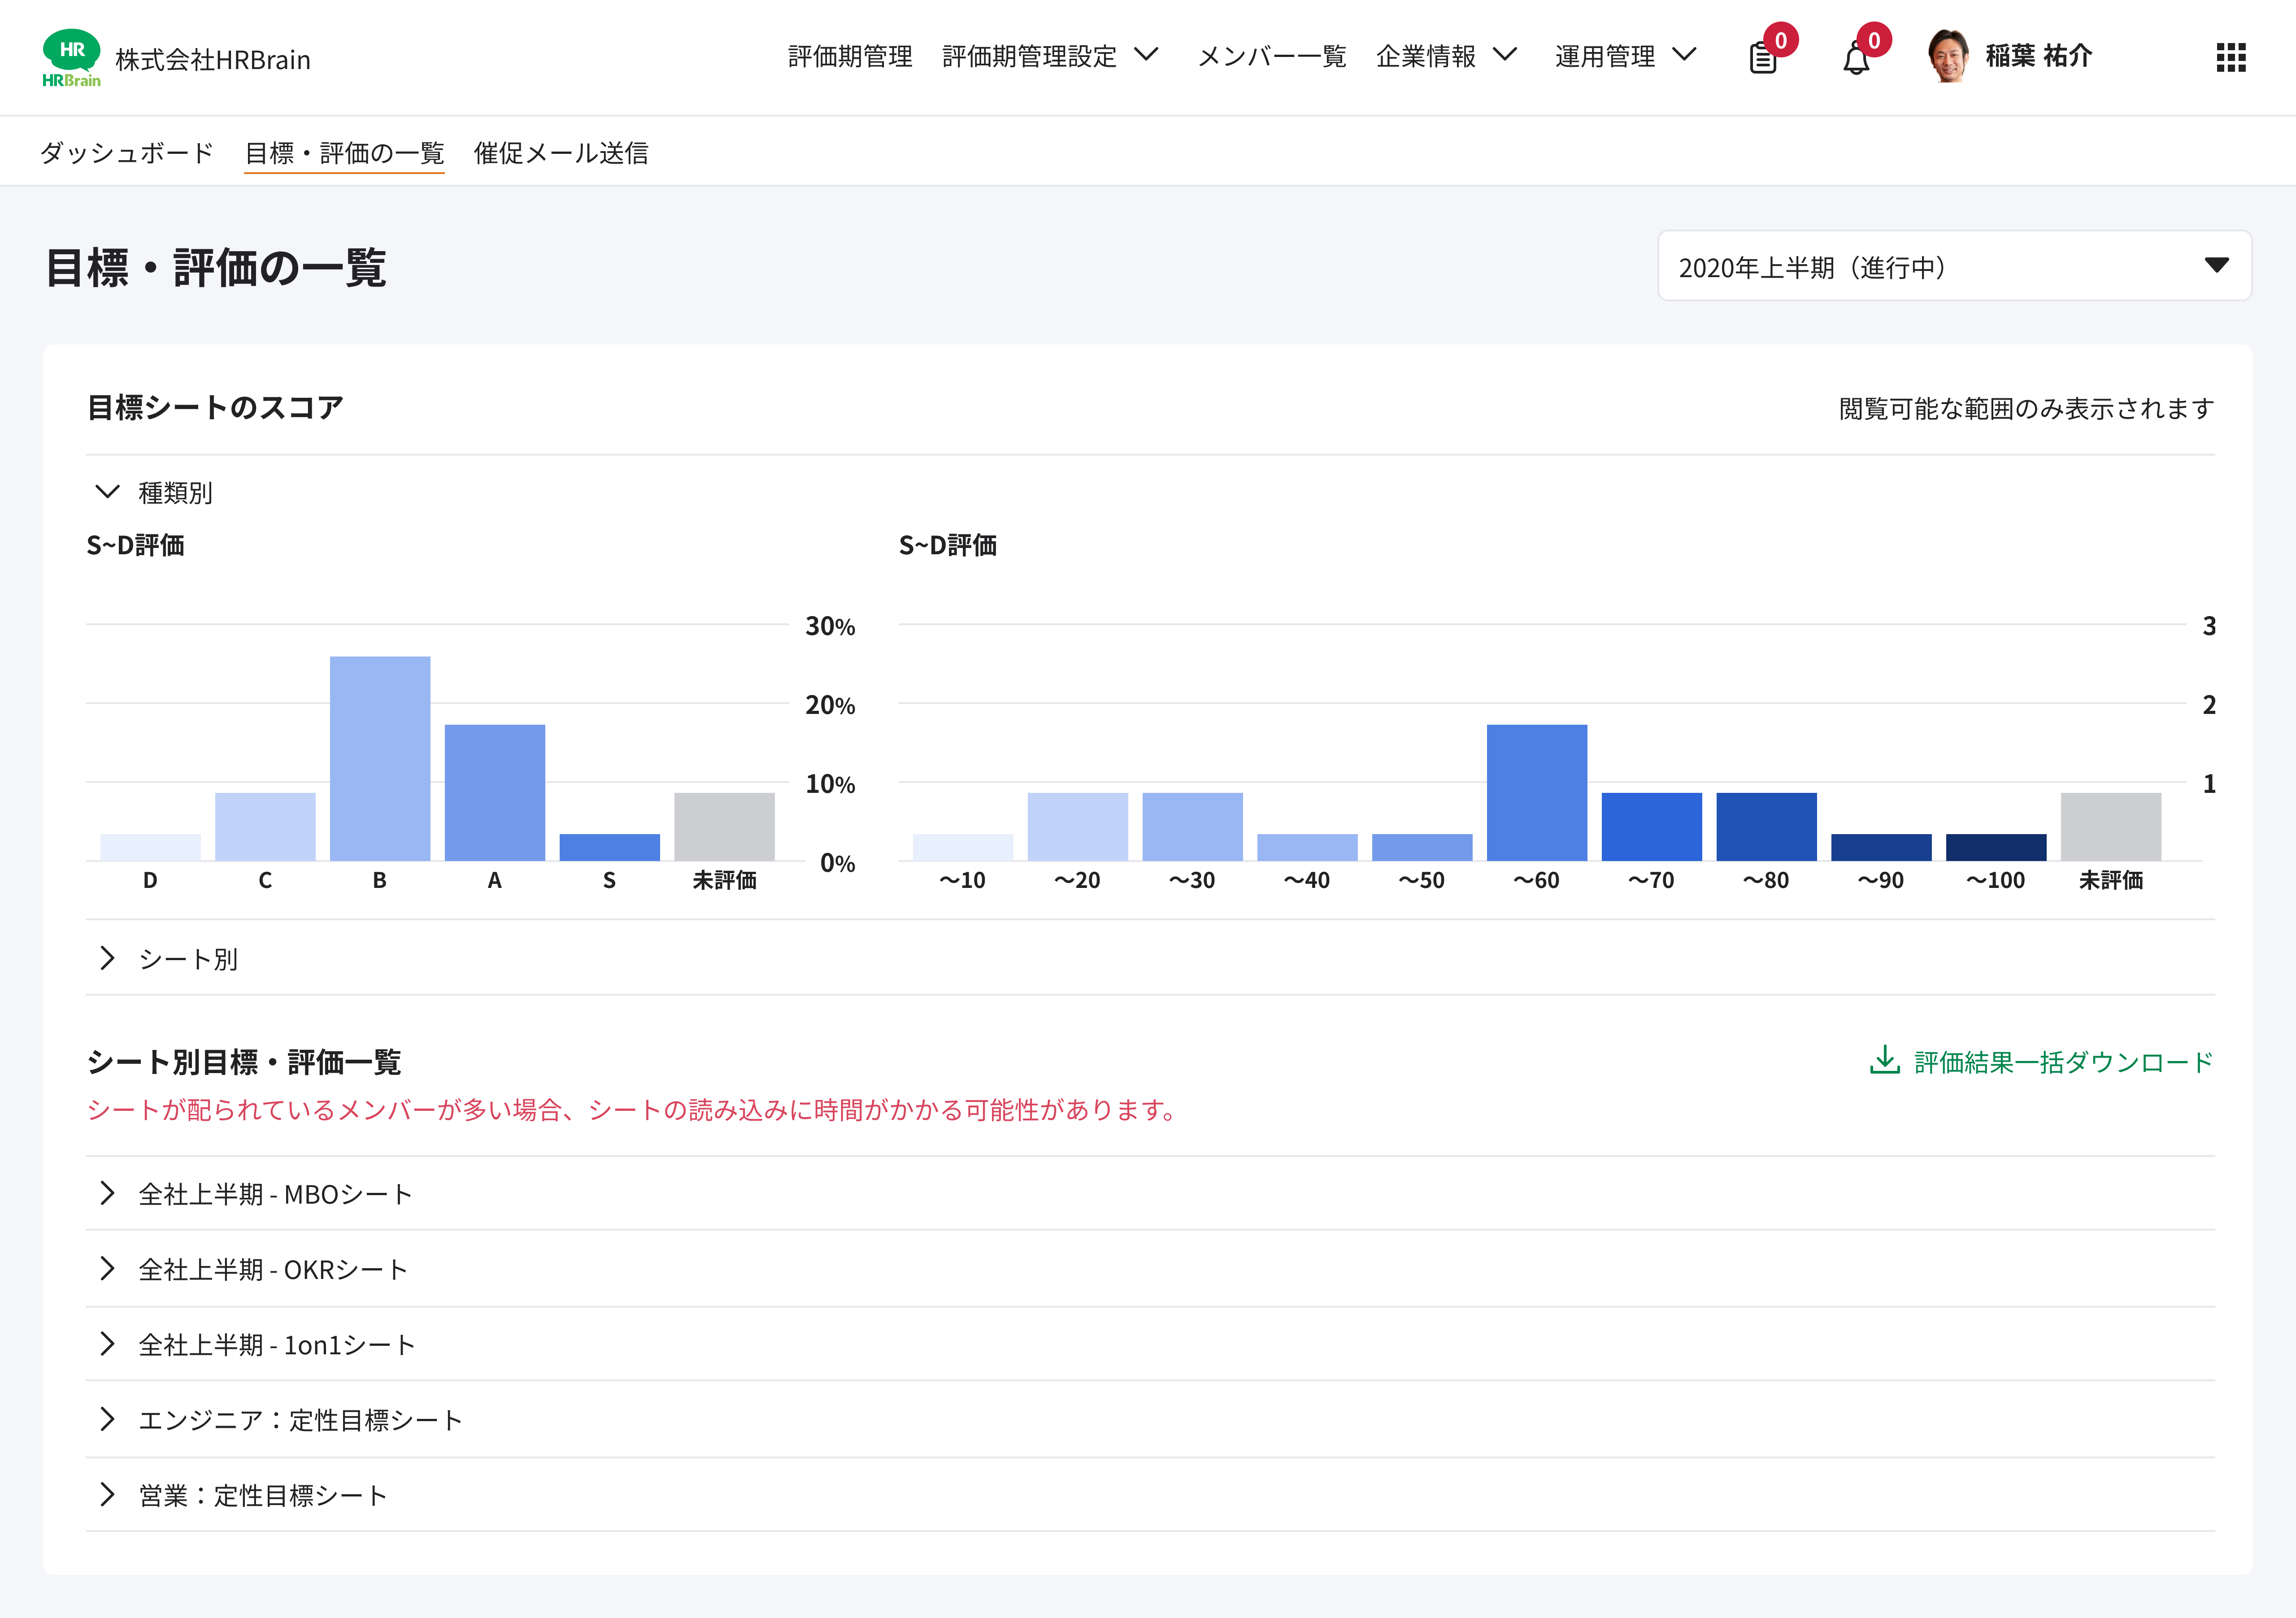Click the 評価結果一括ダウンロード link

tap(2062, 1062)
